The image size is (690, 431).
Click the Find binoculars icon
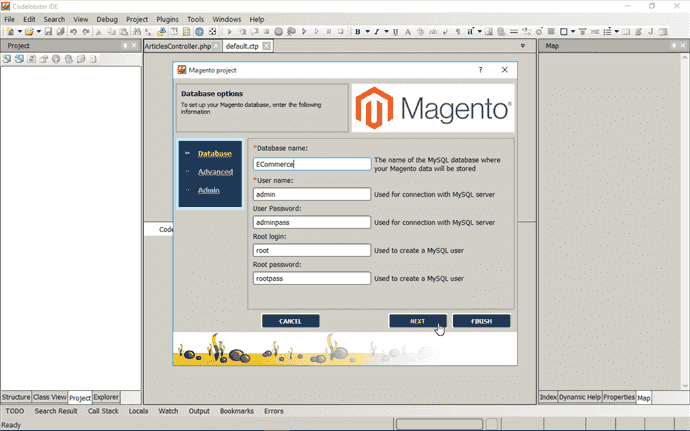point(136,32)
